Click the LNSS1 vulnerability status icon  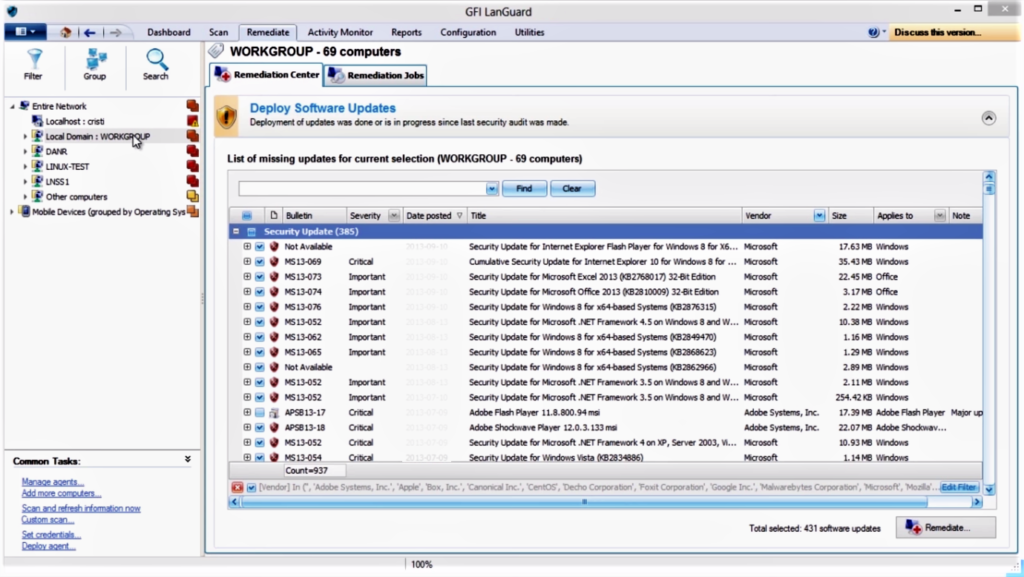coord(192,181)
